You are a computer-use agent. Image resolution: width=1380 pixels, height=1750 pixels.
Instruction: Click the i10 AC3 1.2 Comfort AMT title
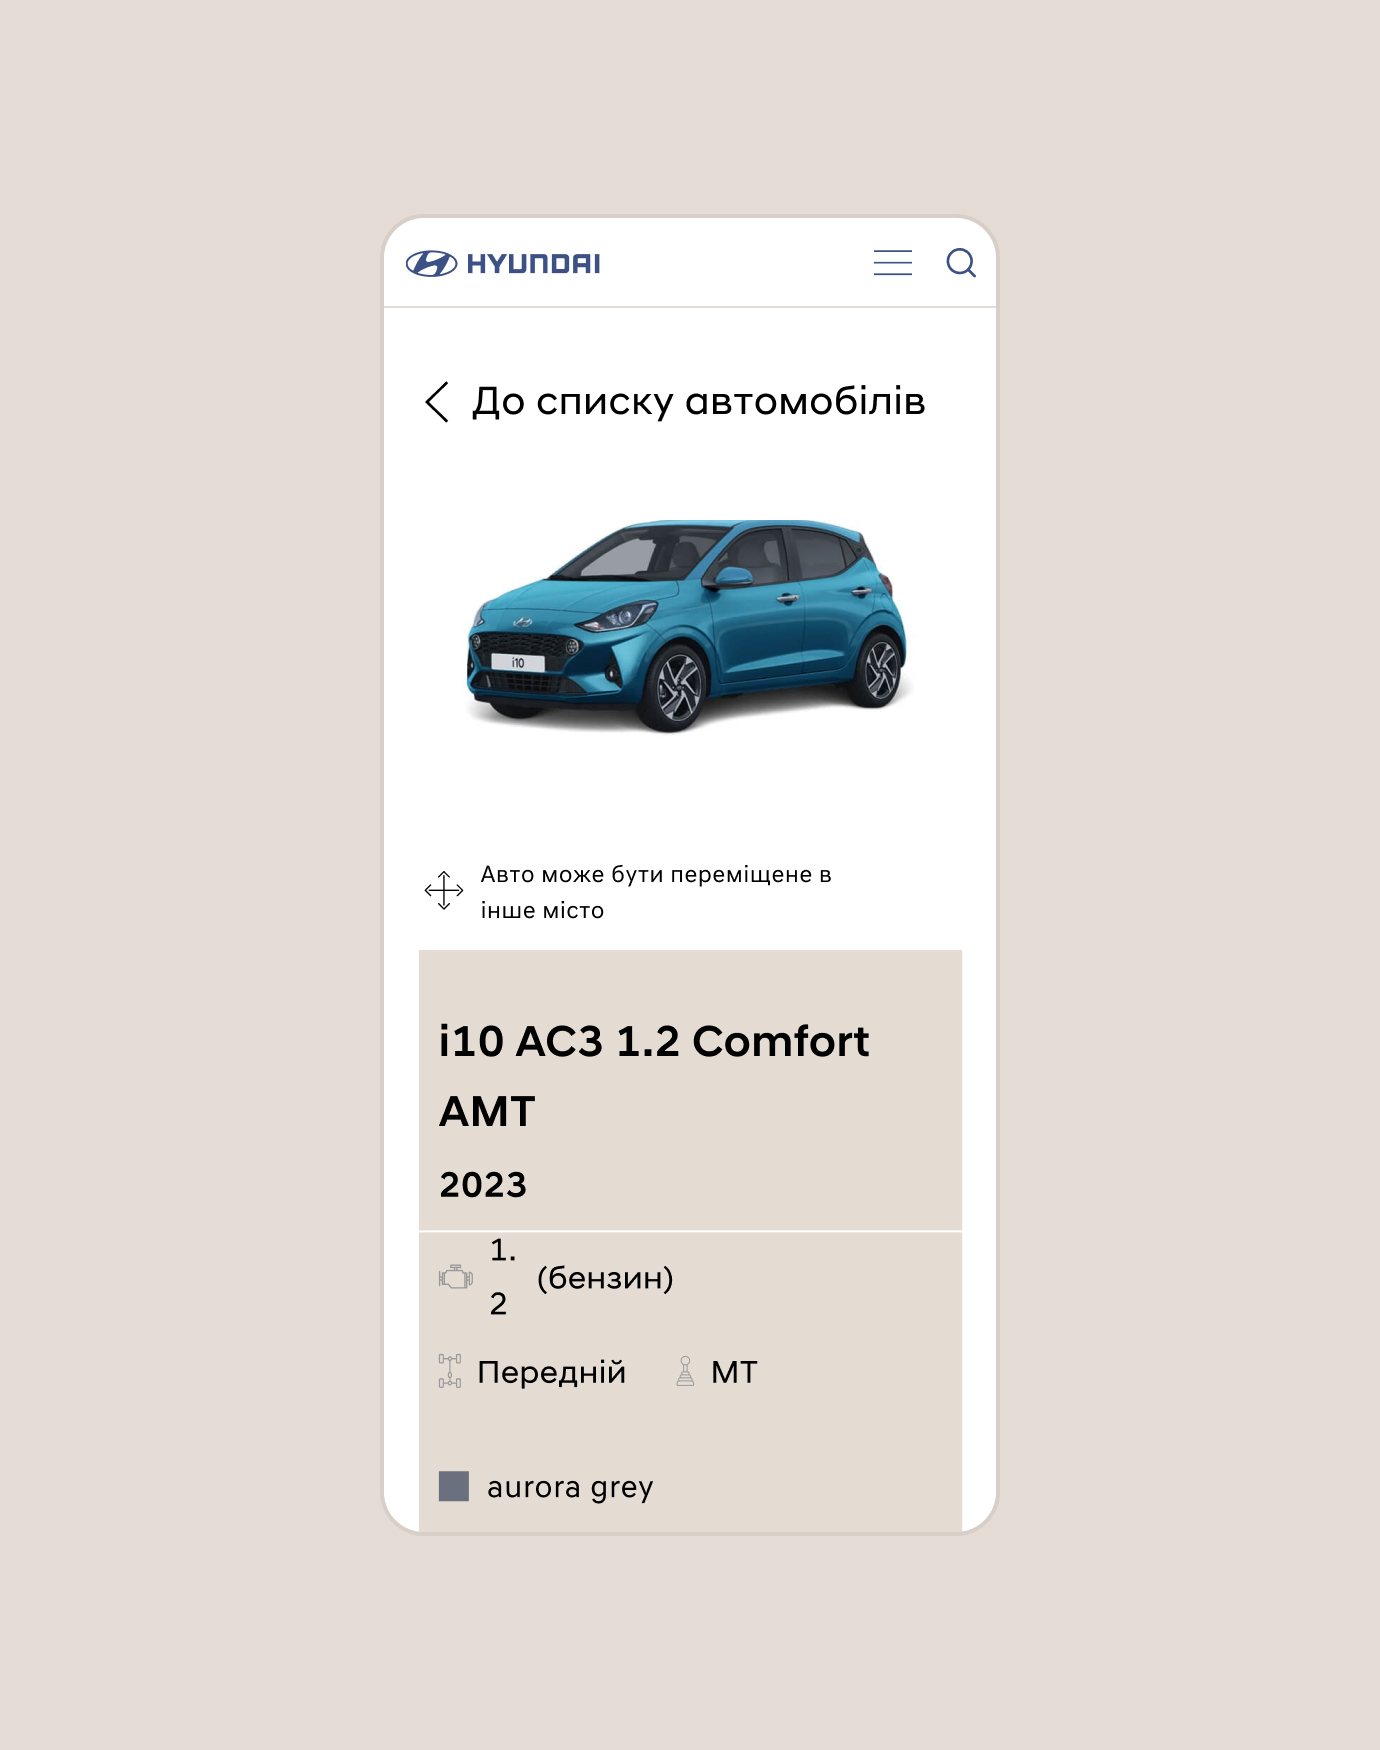tap(654, 1076)
